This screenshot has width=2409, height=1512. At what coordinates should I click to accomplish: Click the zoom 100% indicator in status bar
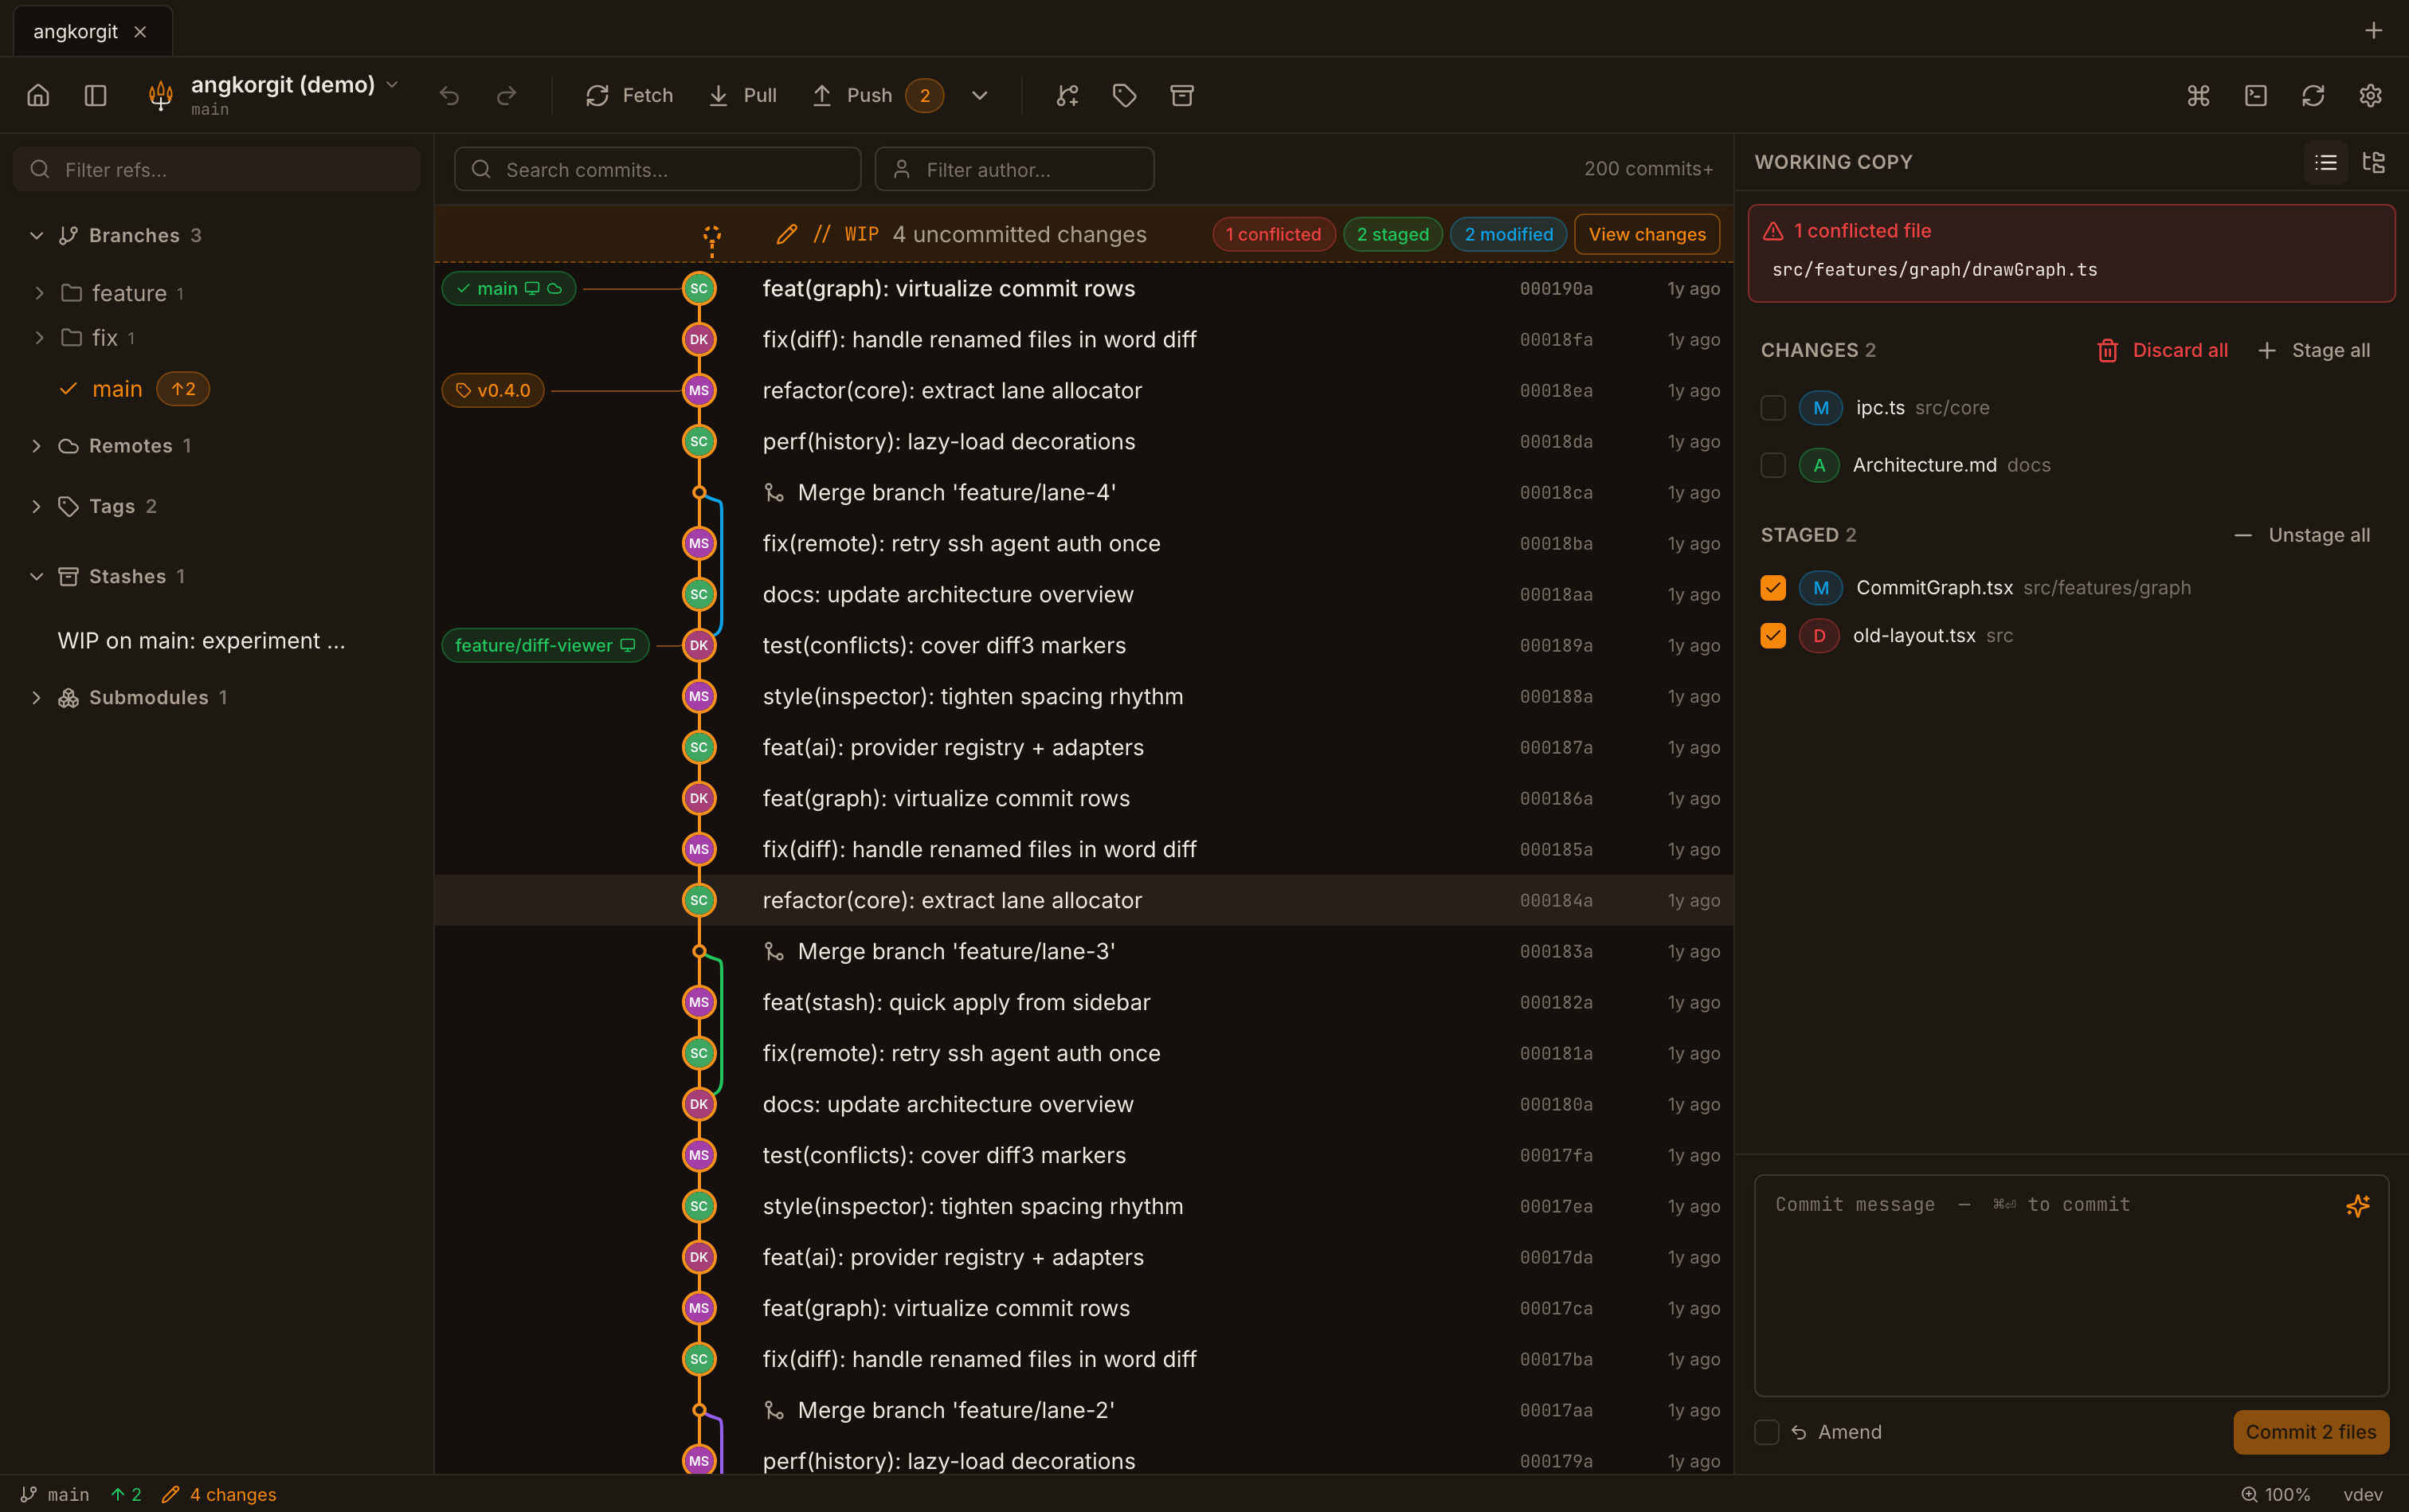(2275, 1494)
